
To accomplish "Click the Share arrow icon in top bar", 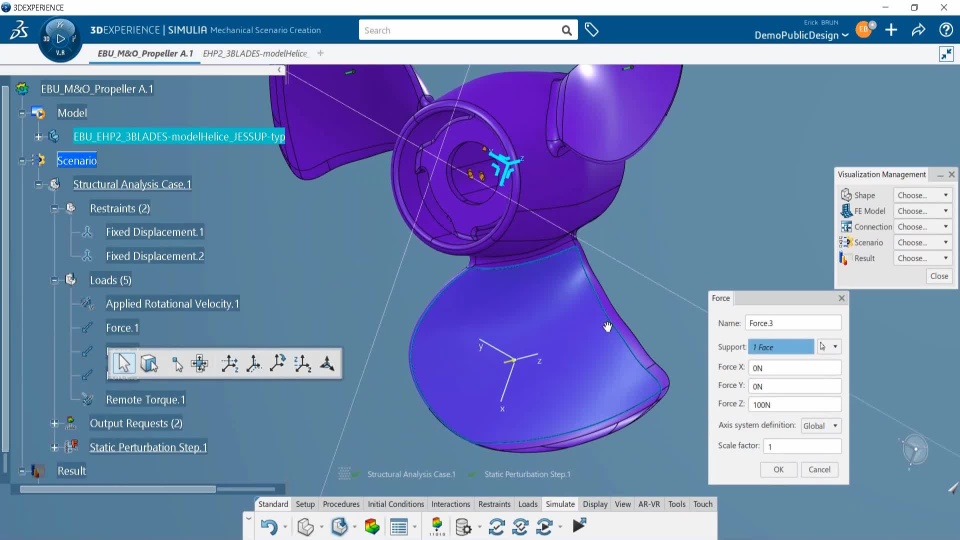I will click(918, 29).
